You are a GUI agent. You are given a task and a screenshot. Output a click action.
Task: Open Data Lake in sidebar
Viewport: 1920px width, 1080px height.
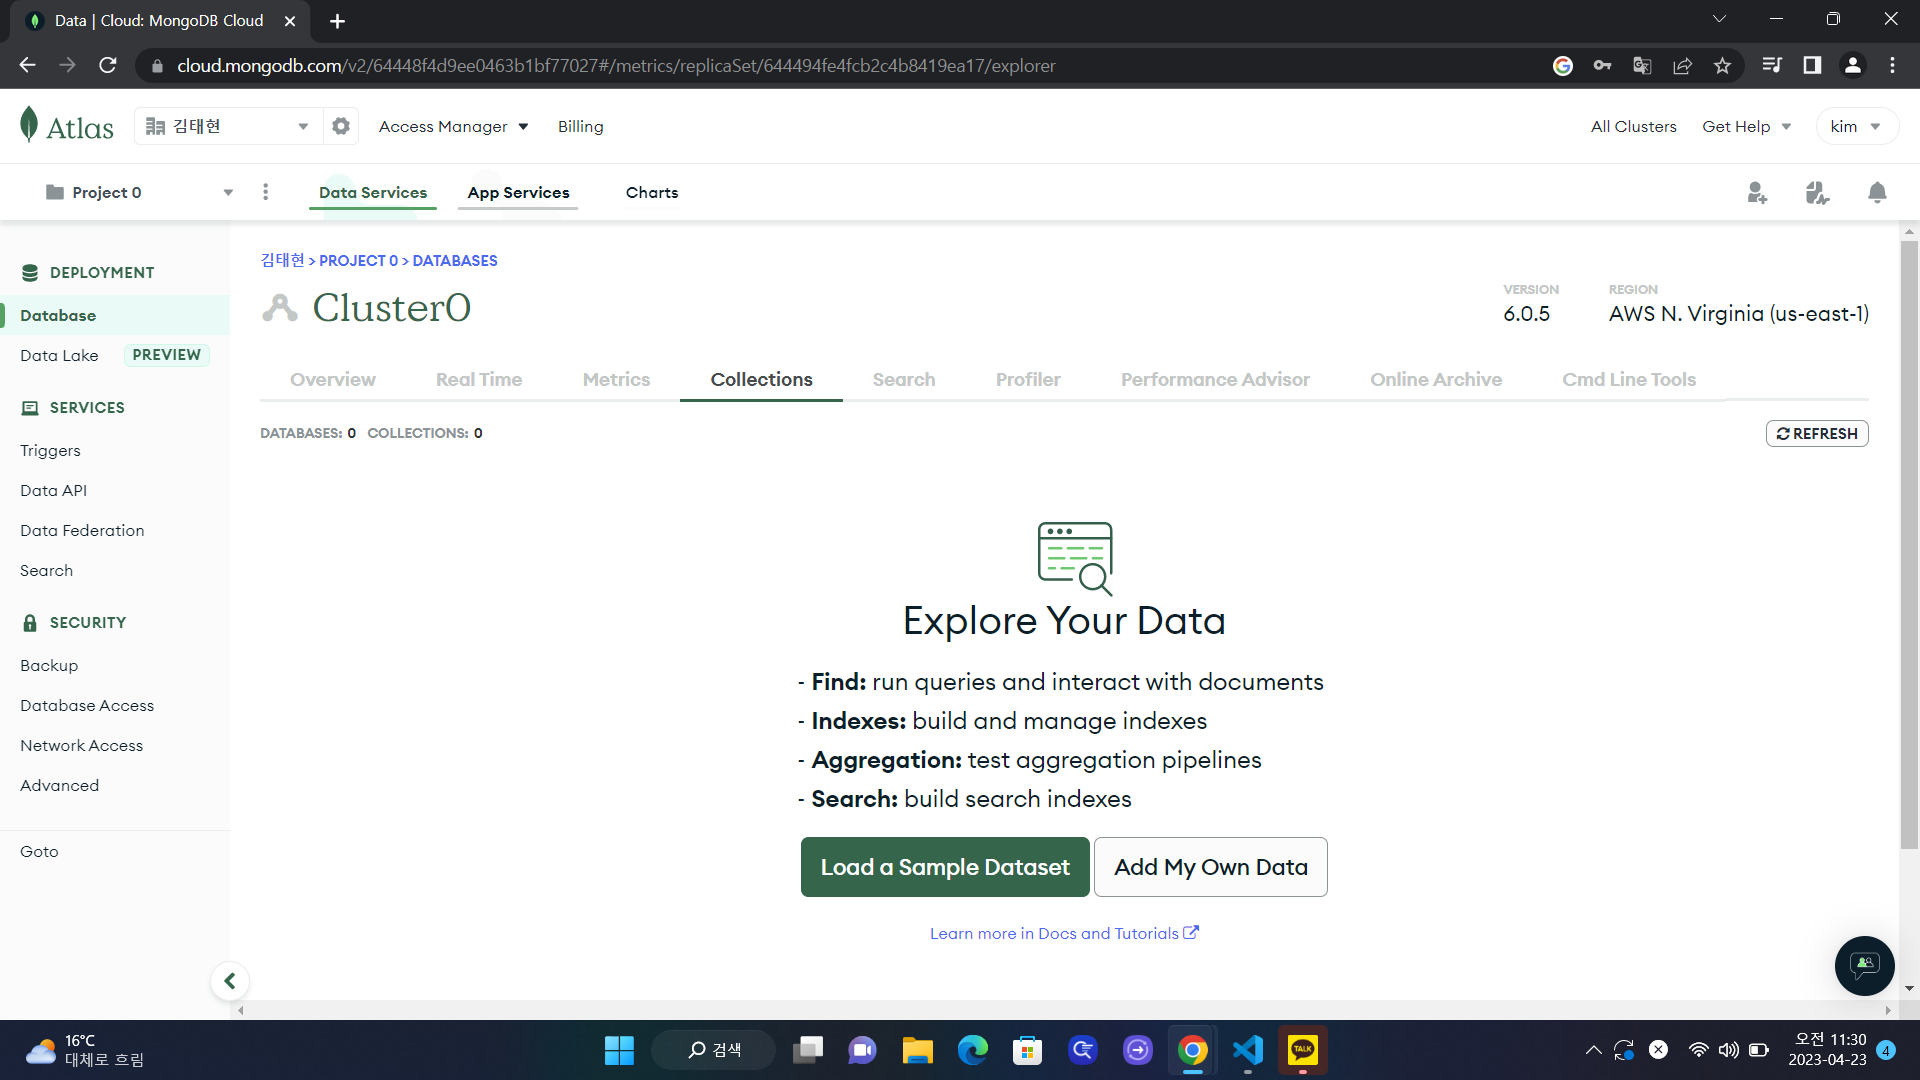[x=59, y=355]
